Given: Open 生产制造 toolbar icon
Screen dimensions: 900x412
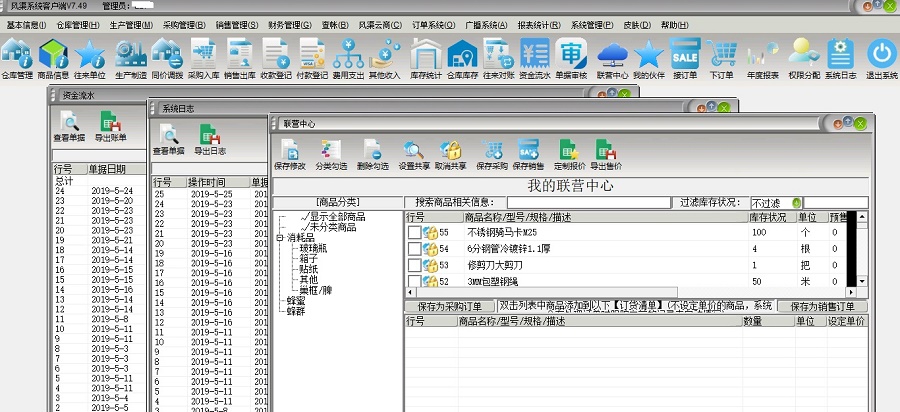Looking at the screenshot, I should (x=131, y=59).
